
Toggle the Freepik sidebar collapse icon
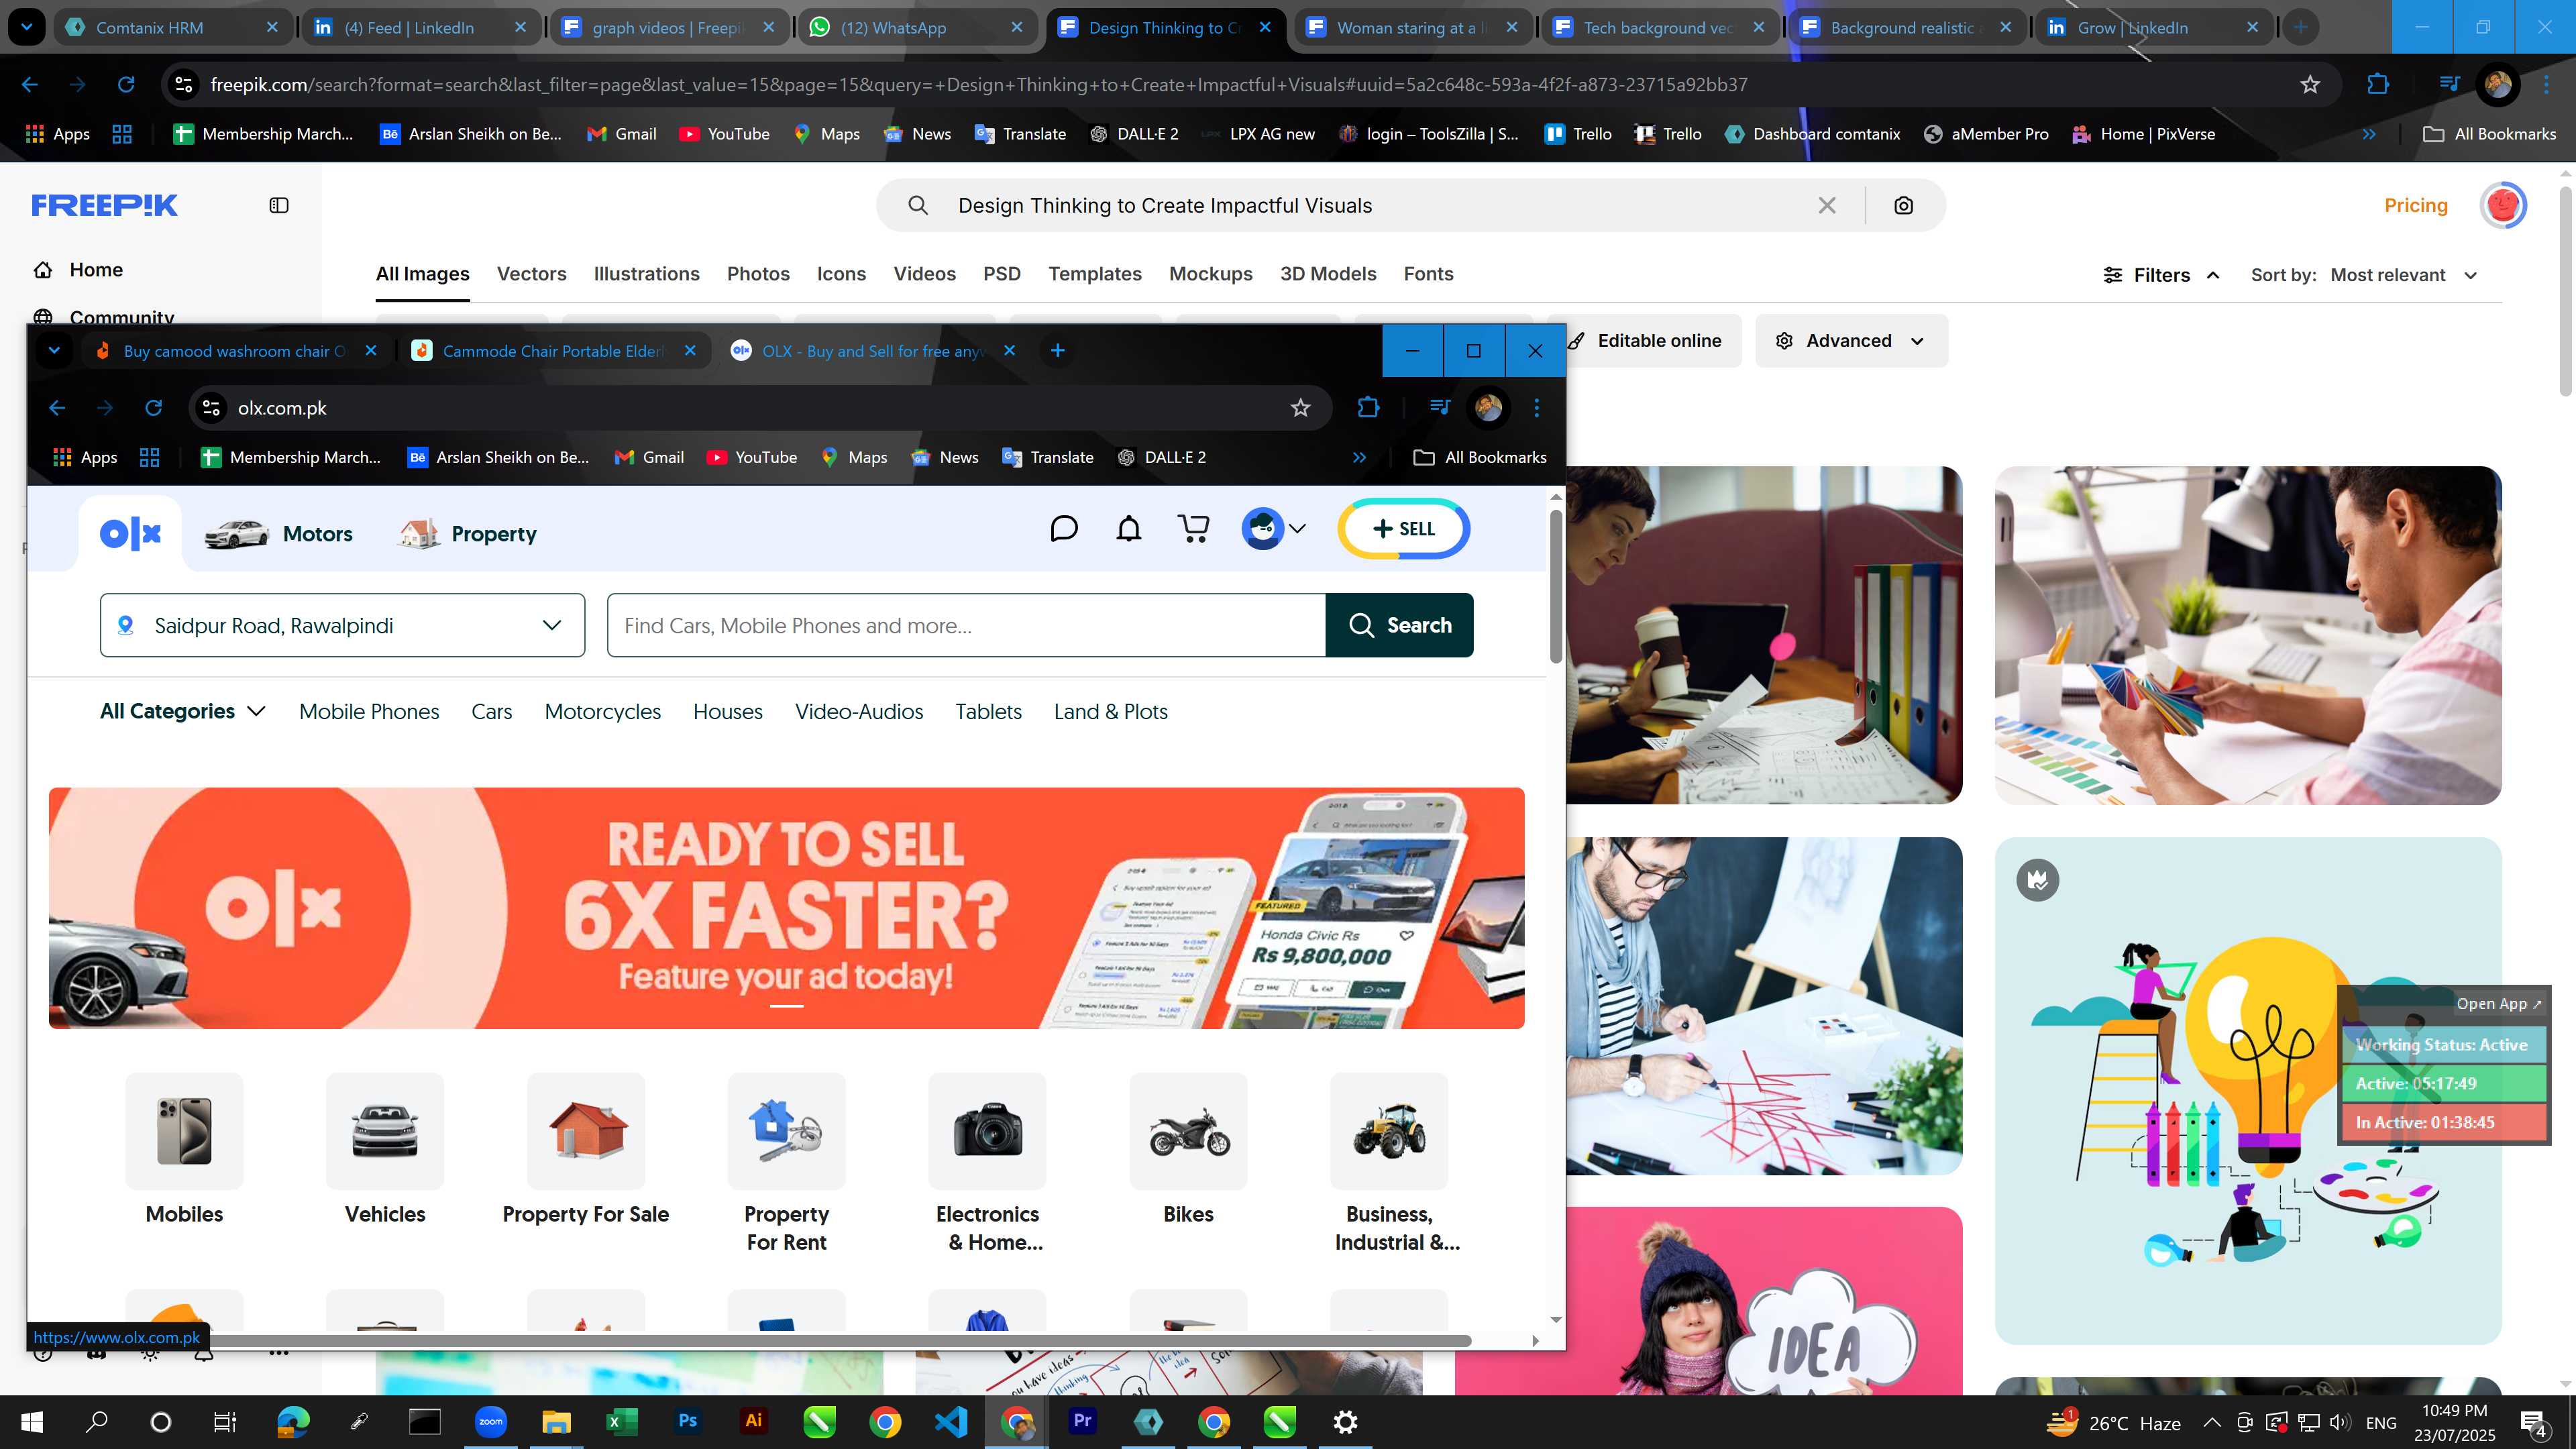click(279, 205)
